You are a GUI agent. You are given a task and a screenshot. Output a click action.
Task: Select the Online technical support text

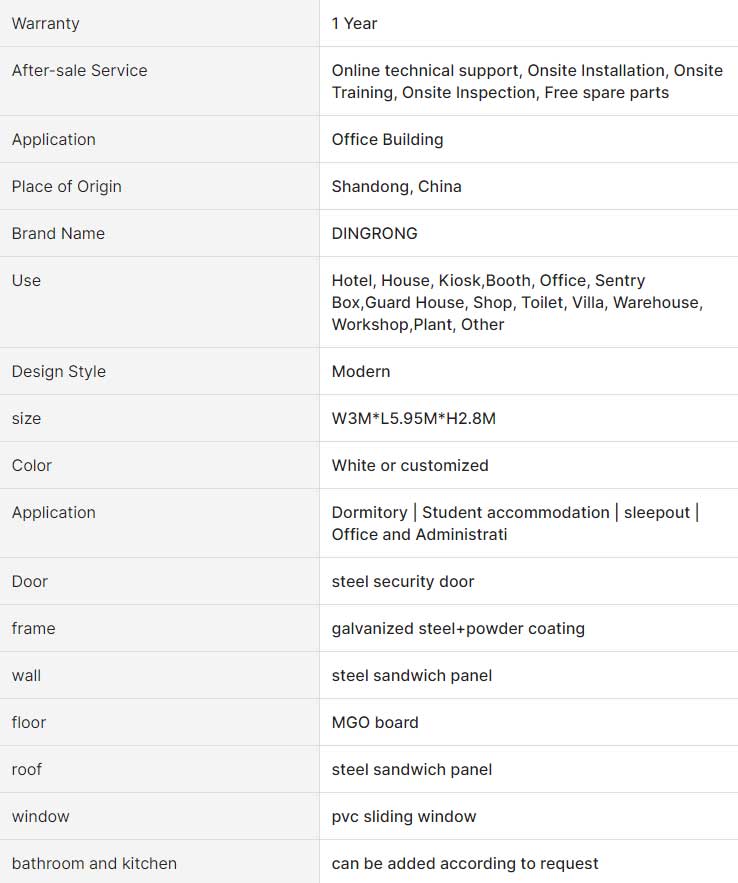pyautogui.click(x=425, y=70)
